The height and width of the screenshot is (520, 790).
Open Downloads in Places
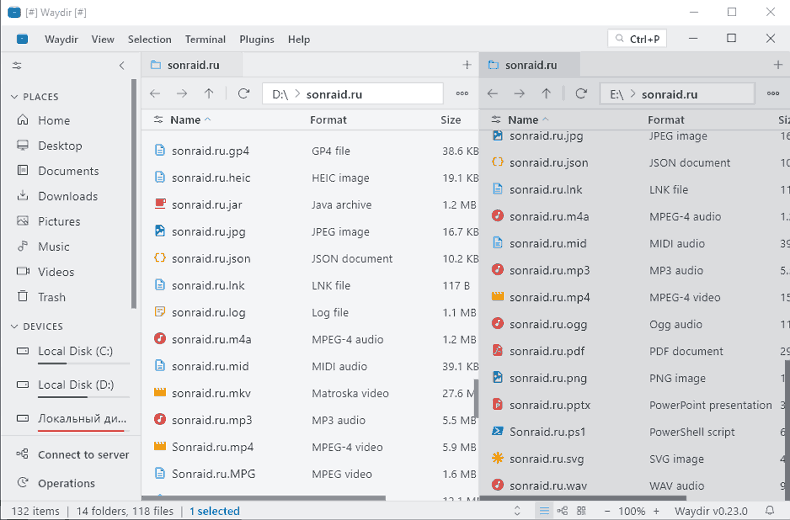click(x=68, y=196)
